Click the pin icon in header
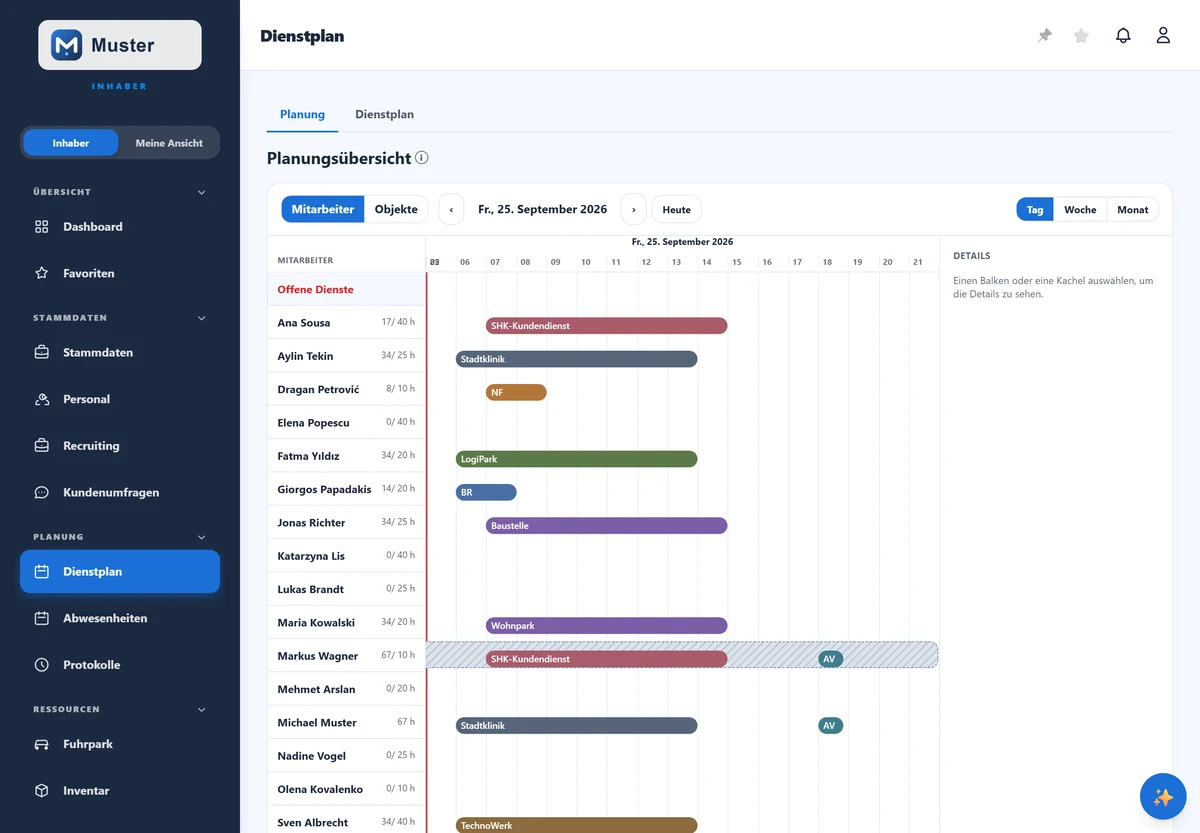The height and width of the screenshot is (833, 1200). [x=1045, y=36]
